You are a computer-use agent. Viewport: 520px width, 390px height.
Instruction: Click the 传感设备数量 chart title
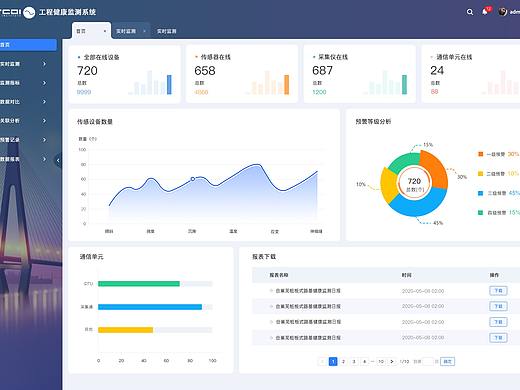click(95, 122)
